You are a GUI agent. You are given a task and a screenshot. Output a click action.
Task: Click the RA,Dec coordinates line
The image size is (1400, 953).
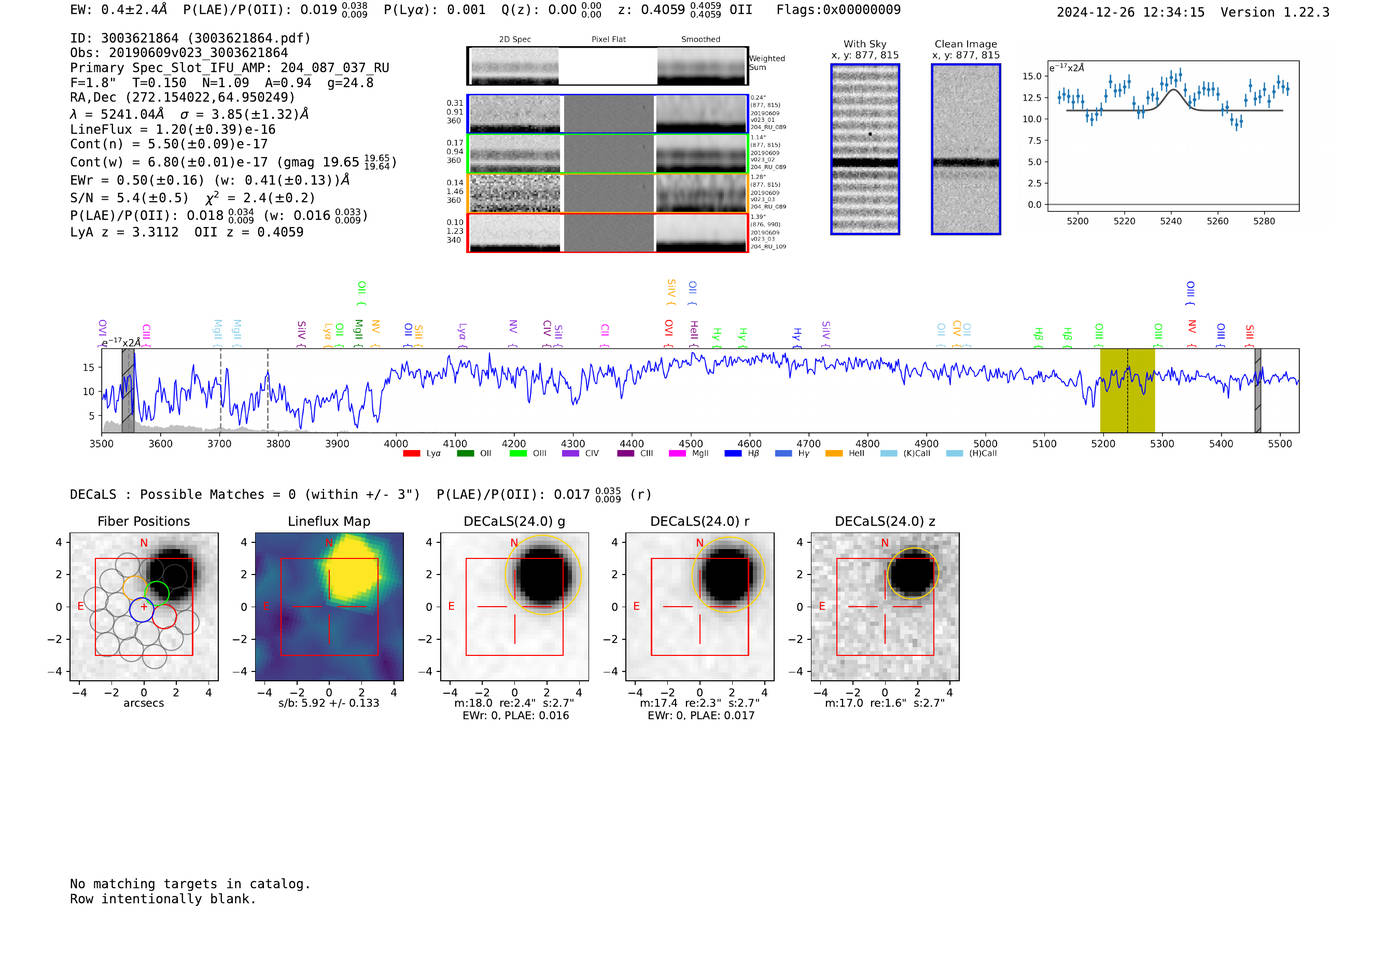pyautogui.click(x=183, y=97)
